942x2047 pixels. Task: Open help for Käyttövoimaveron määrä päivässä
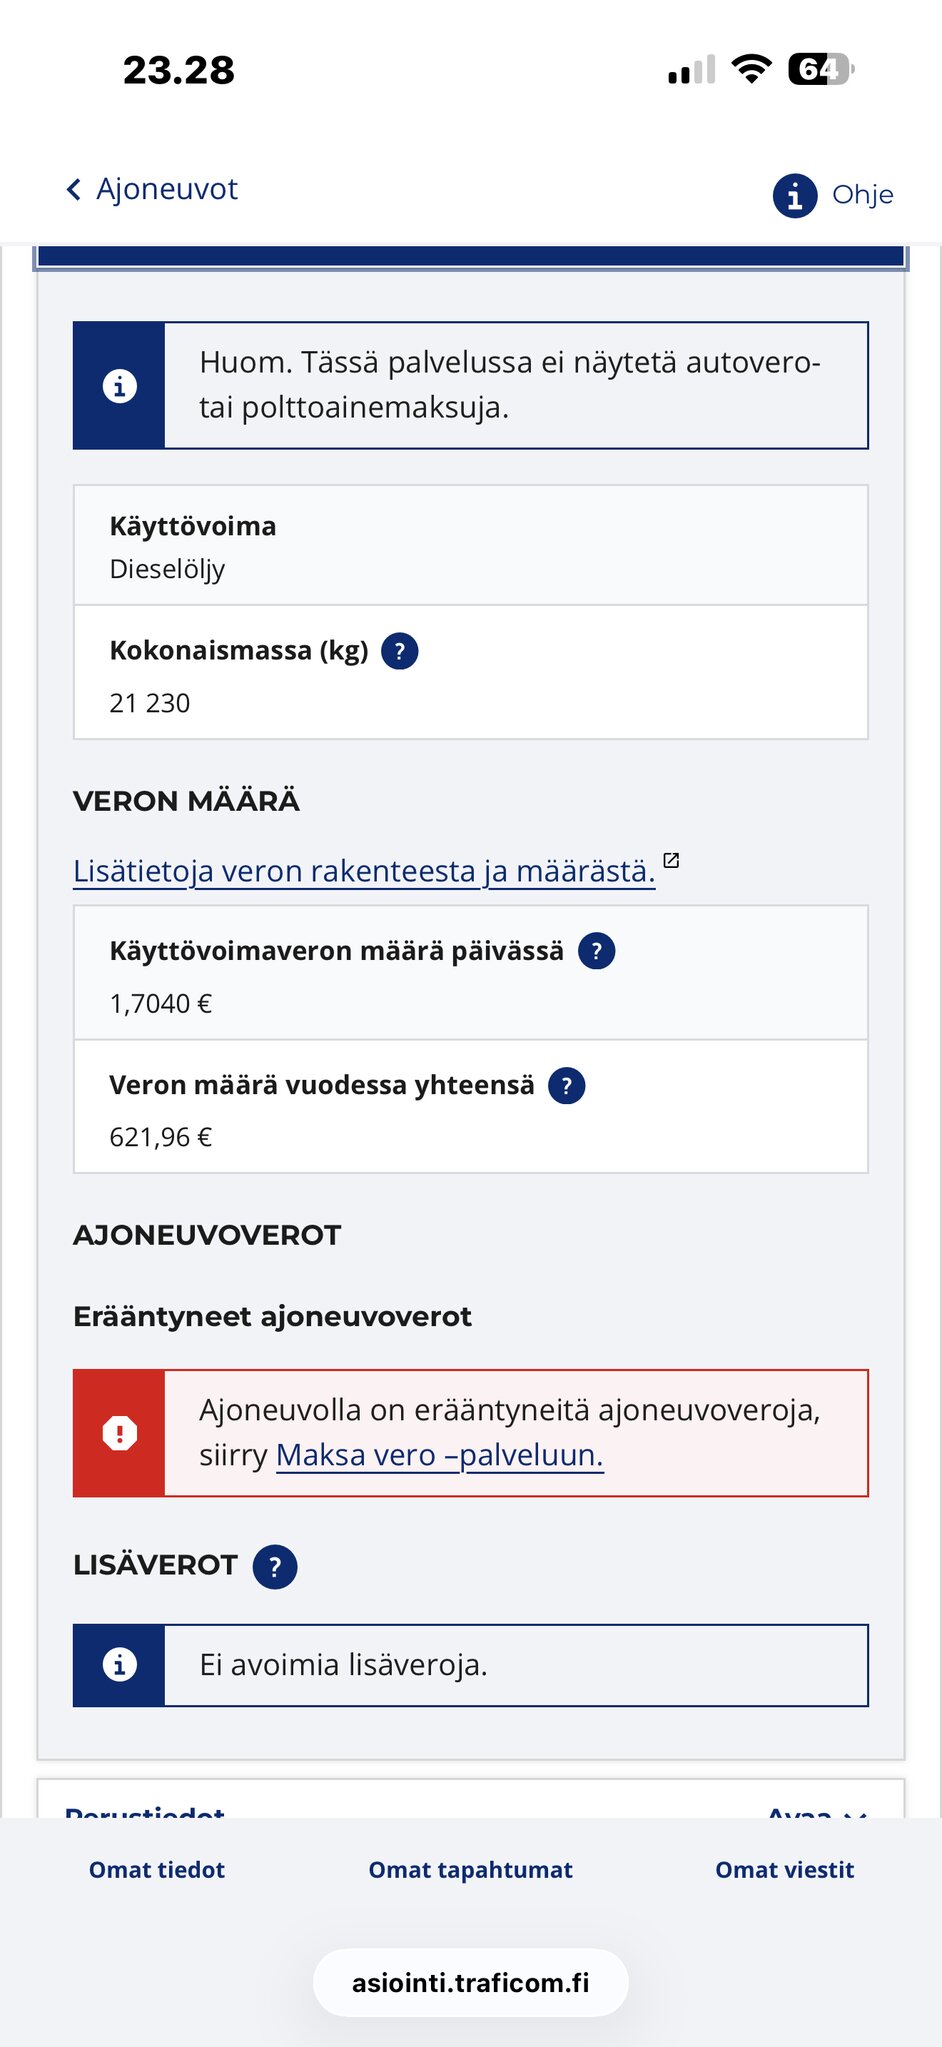click(x=597, y=951)
